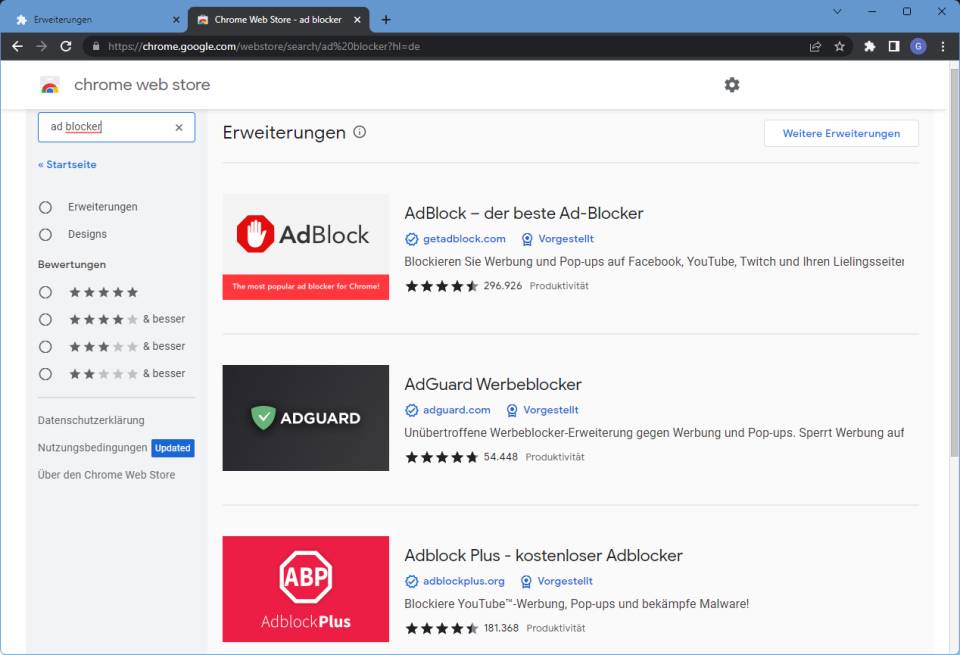
Task: Click Adblock Plus star rating 181.368
Action: 462,628
